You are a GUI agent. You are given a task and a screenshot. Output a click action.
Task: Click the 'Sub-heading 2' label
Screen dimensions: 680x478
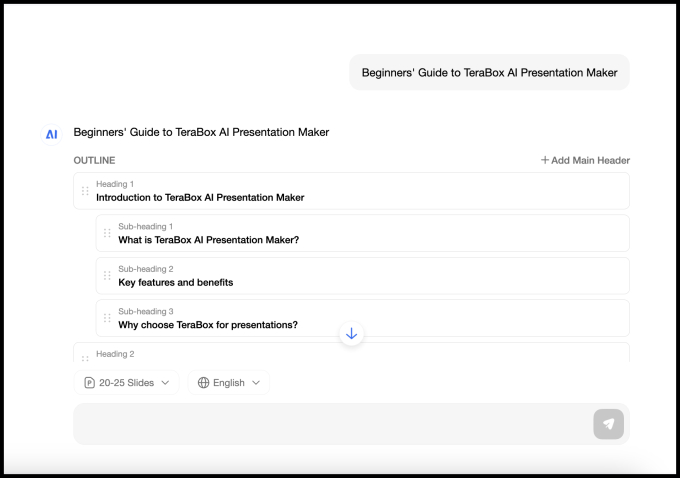tap(146, 269)
